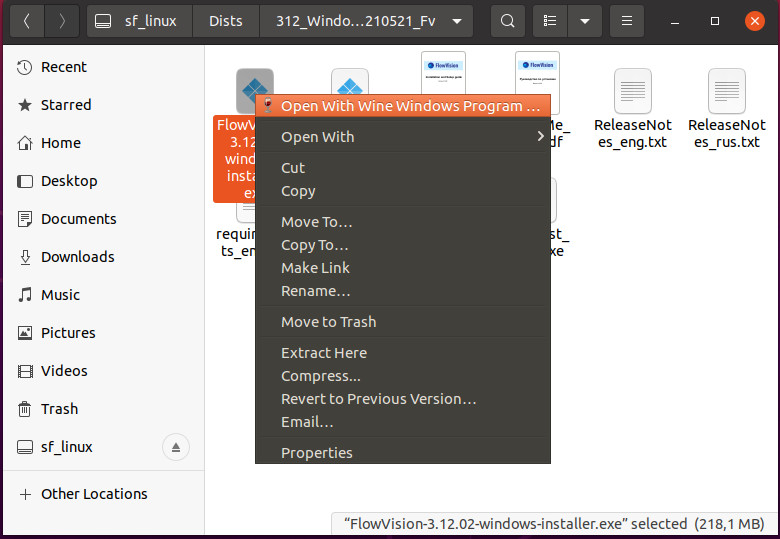The height and width of the screenshot is (539, 780).
Task: Select Make Link
Action: point(402,268)
